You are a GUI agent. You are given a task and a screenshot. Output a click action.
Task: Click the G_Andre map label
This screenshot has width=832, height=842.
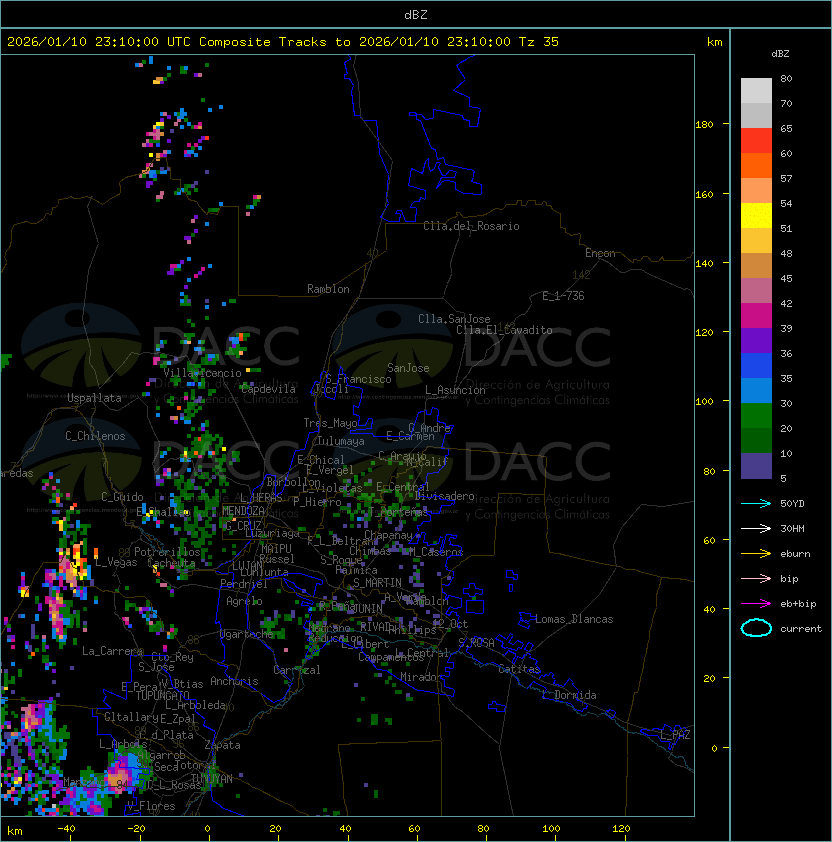(429, 428)
